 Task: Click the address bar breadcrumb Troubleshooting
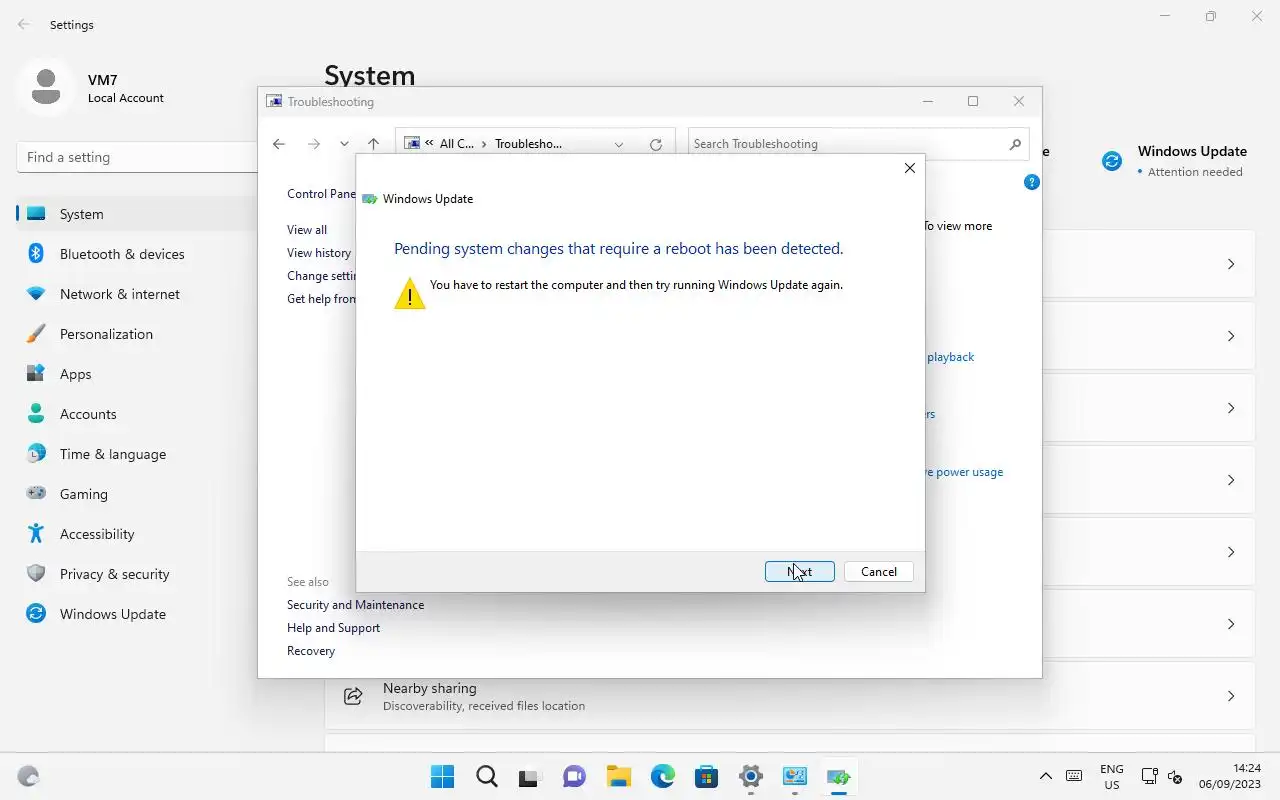click(x=529, y=144)
